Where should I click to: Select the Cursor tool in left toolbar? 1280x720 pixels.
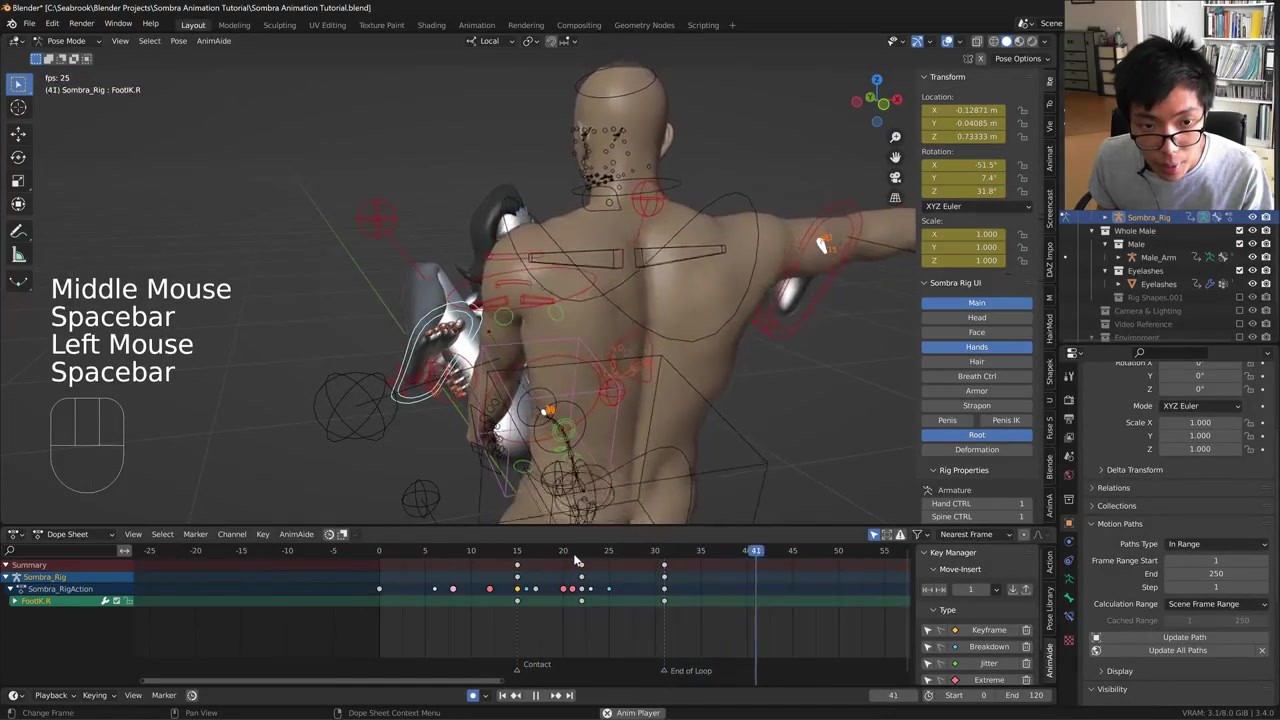tap(18, 108)
